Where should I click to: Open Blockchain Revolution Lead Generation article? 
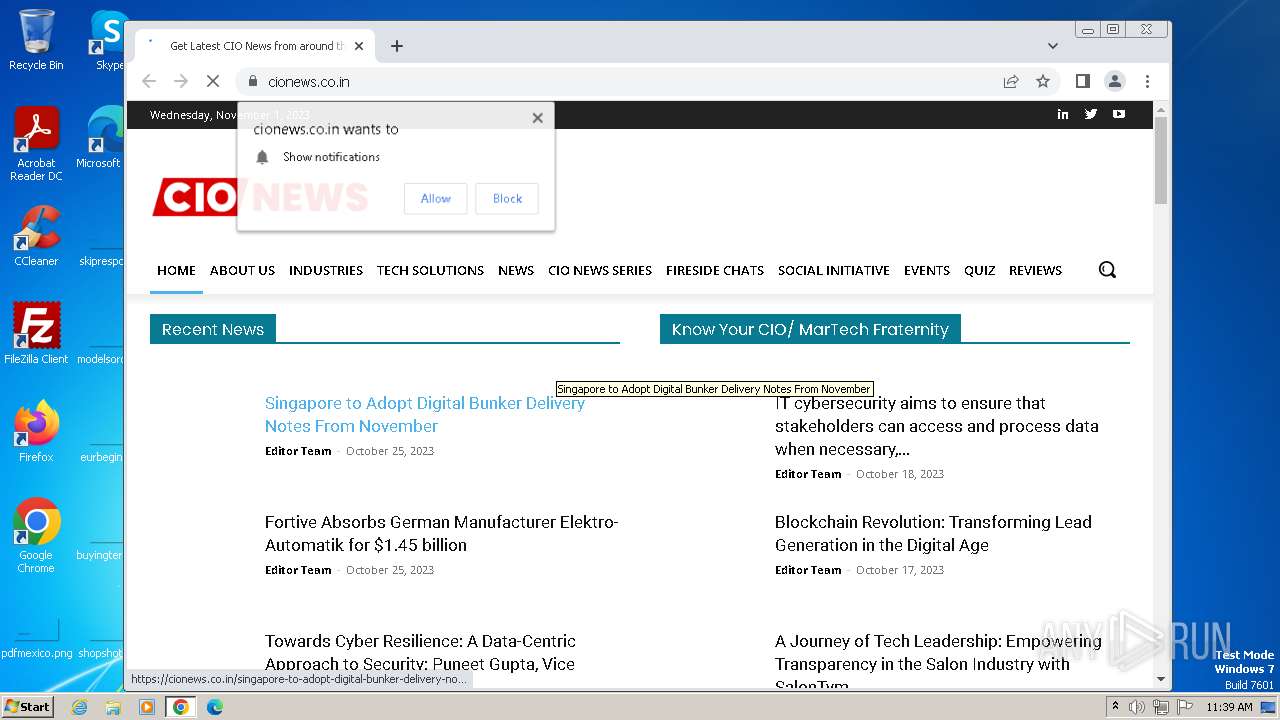[933, 533]
